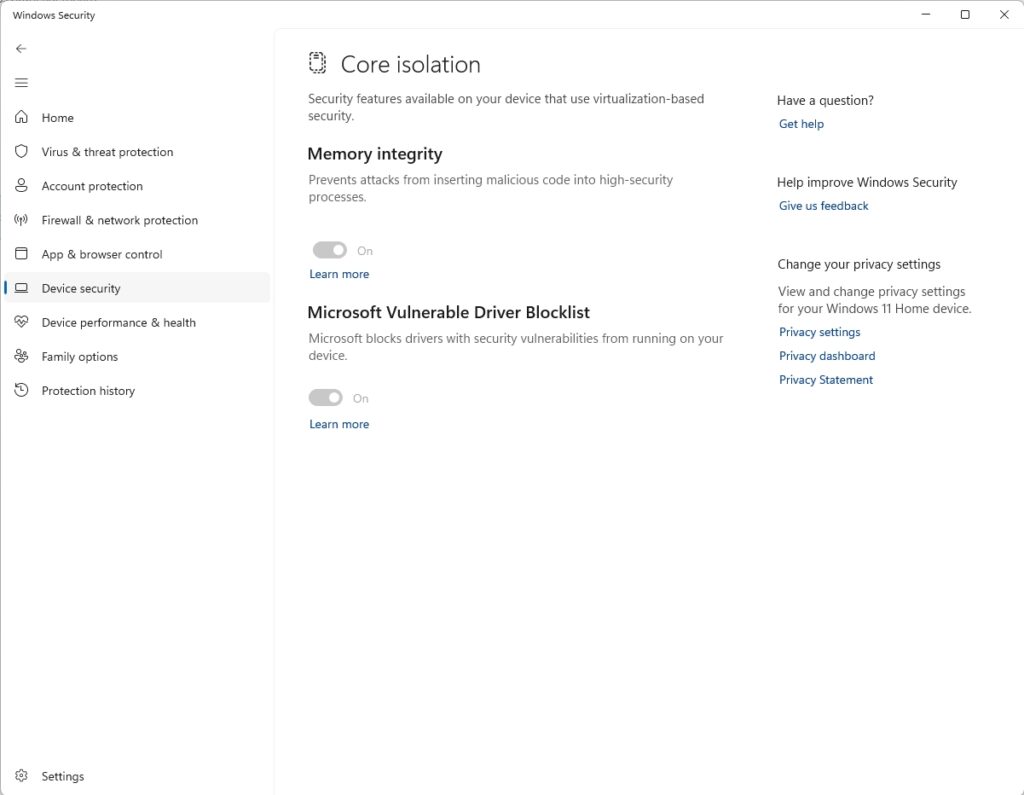This screenshot has width=1024, height=795.
Task: Click the Family options people icon
Action: (x=21, y=357)
